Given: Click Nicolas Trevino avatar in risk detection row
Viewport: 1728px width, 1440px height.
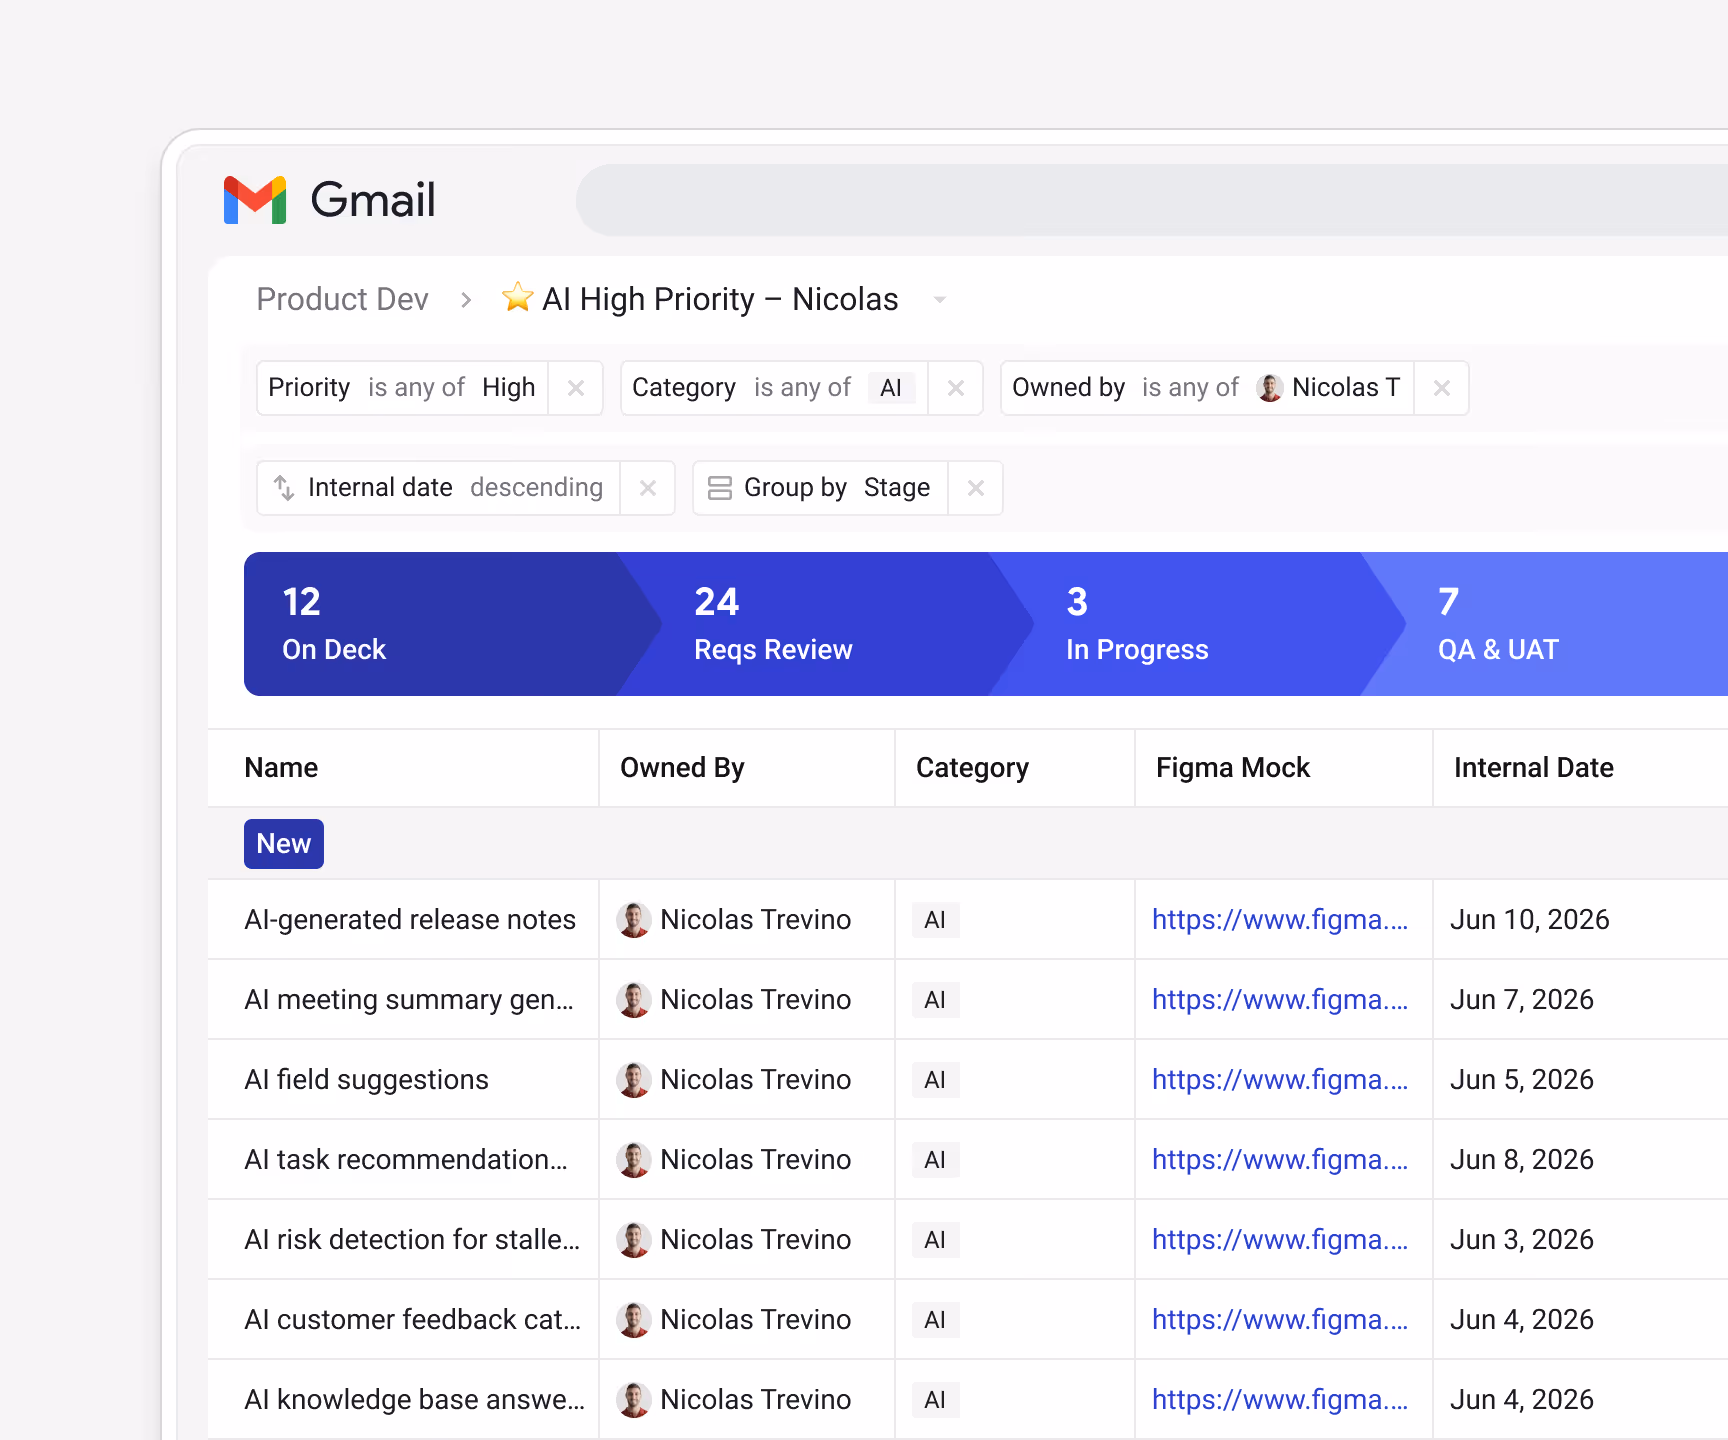Looking at the screenshot, I should [634, 1240].
